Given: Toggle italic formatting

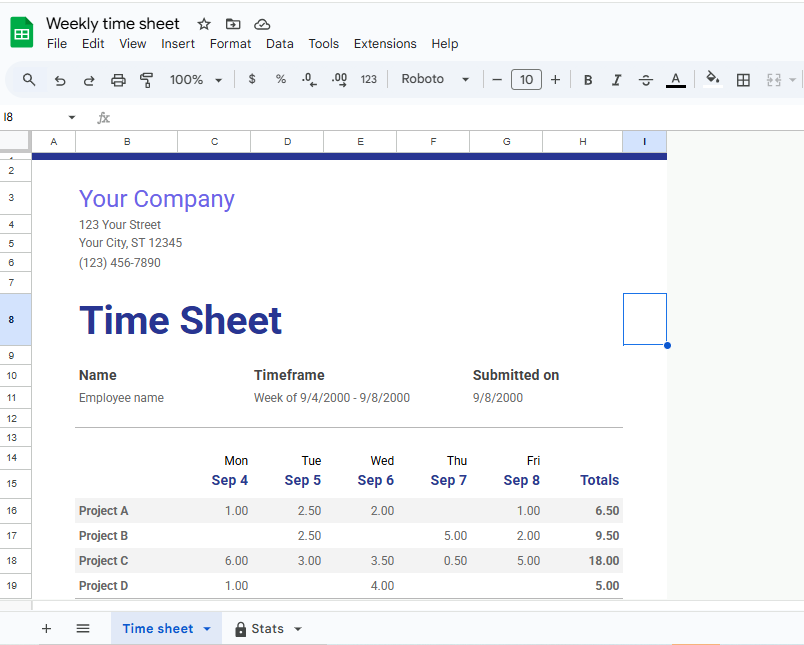Looking at the screenshot, I should coord(617,80).
